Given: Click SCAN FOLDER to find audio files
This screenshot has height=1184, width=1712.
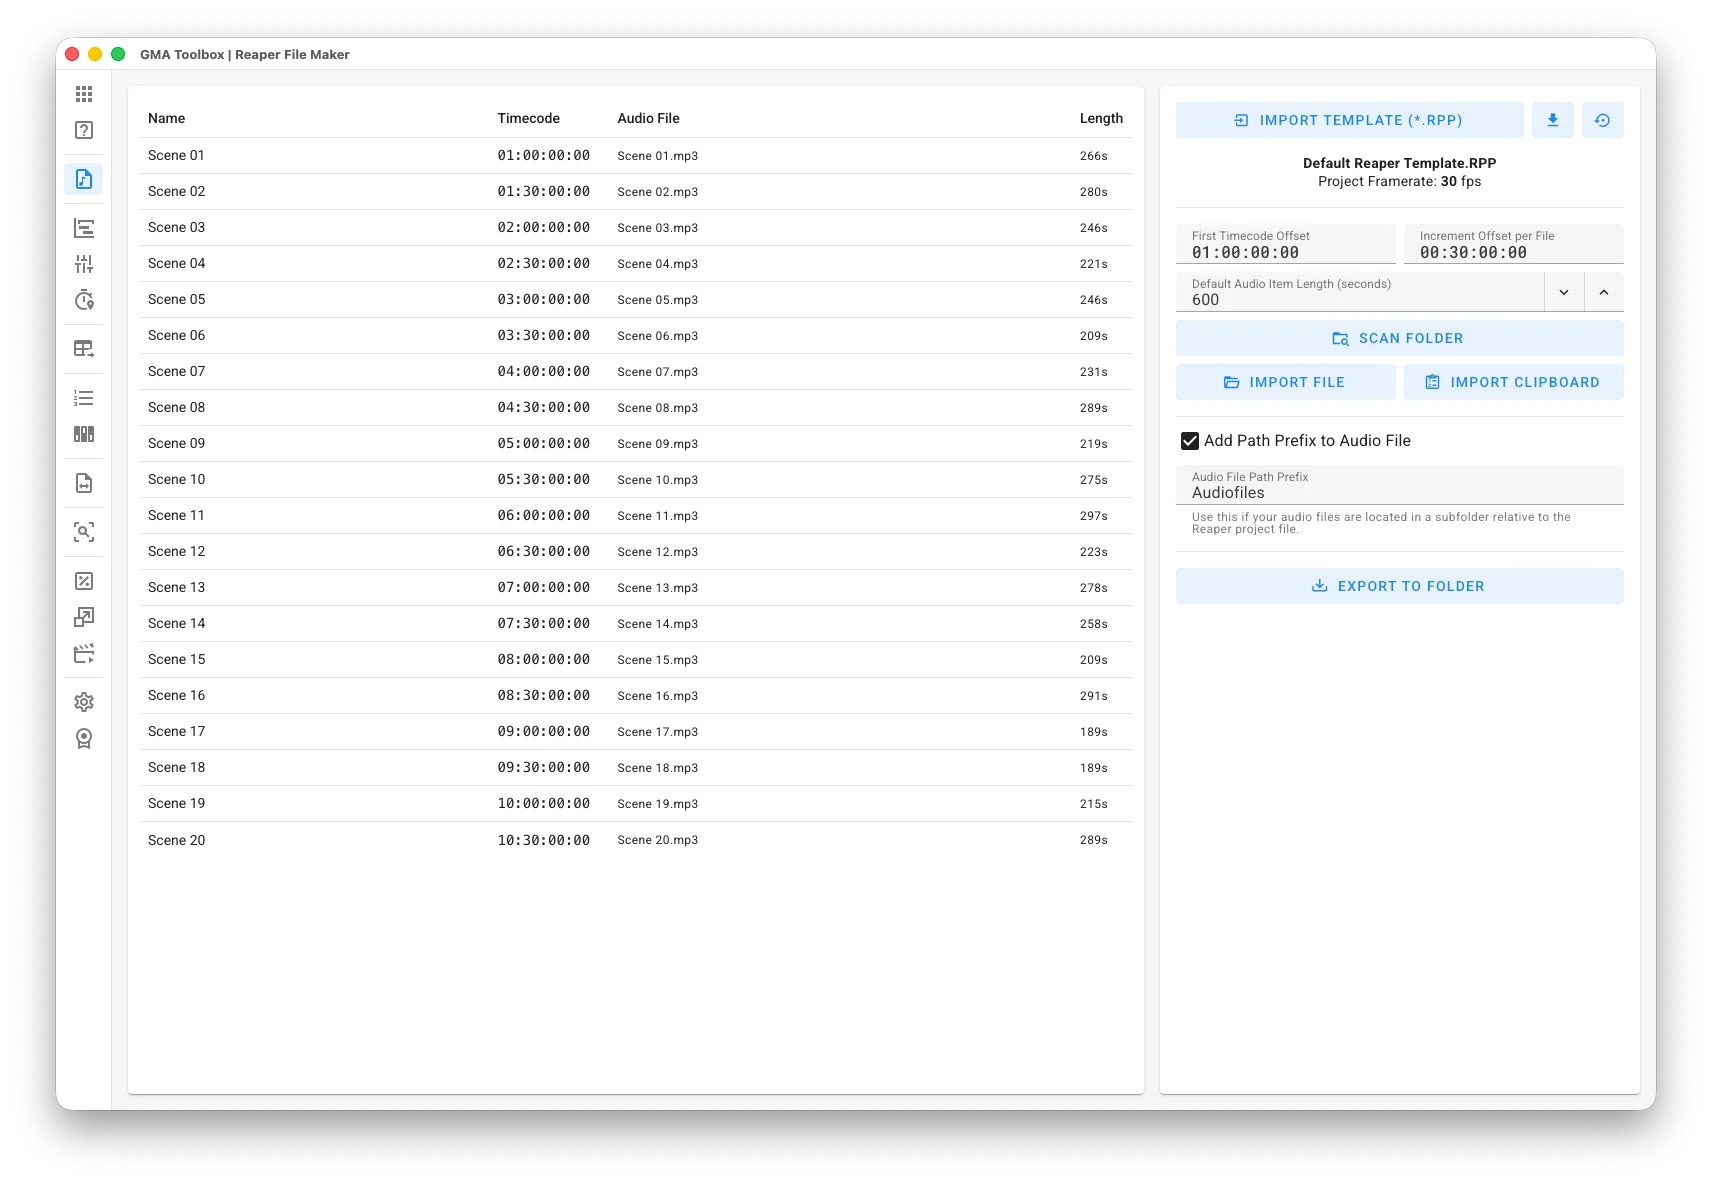Looking at the screenshot, I should (1399, 338).
